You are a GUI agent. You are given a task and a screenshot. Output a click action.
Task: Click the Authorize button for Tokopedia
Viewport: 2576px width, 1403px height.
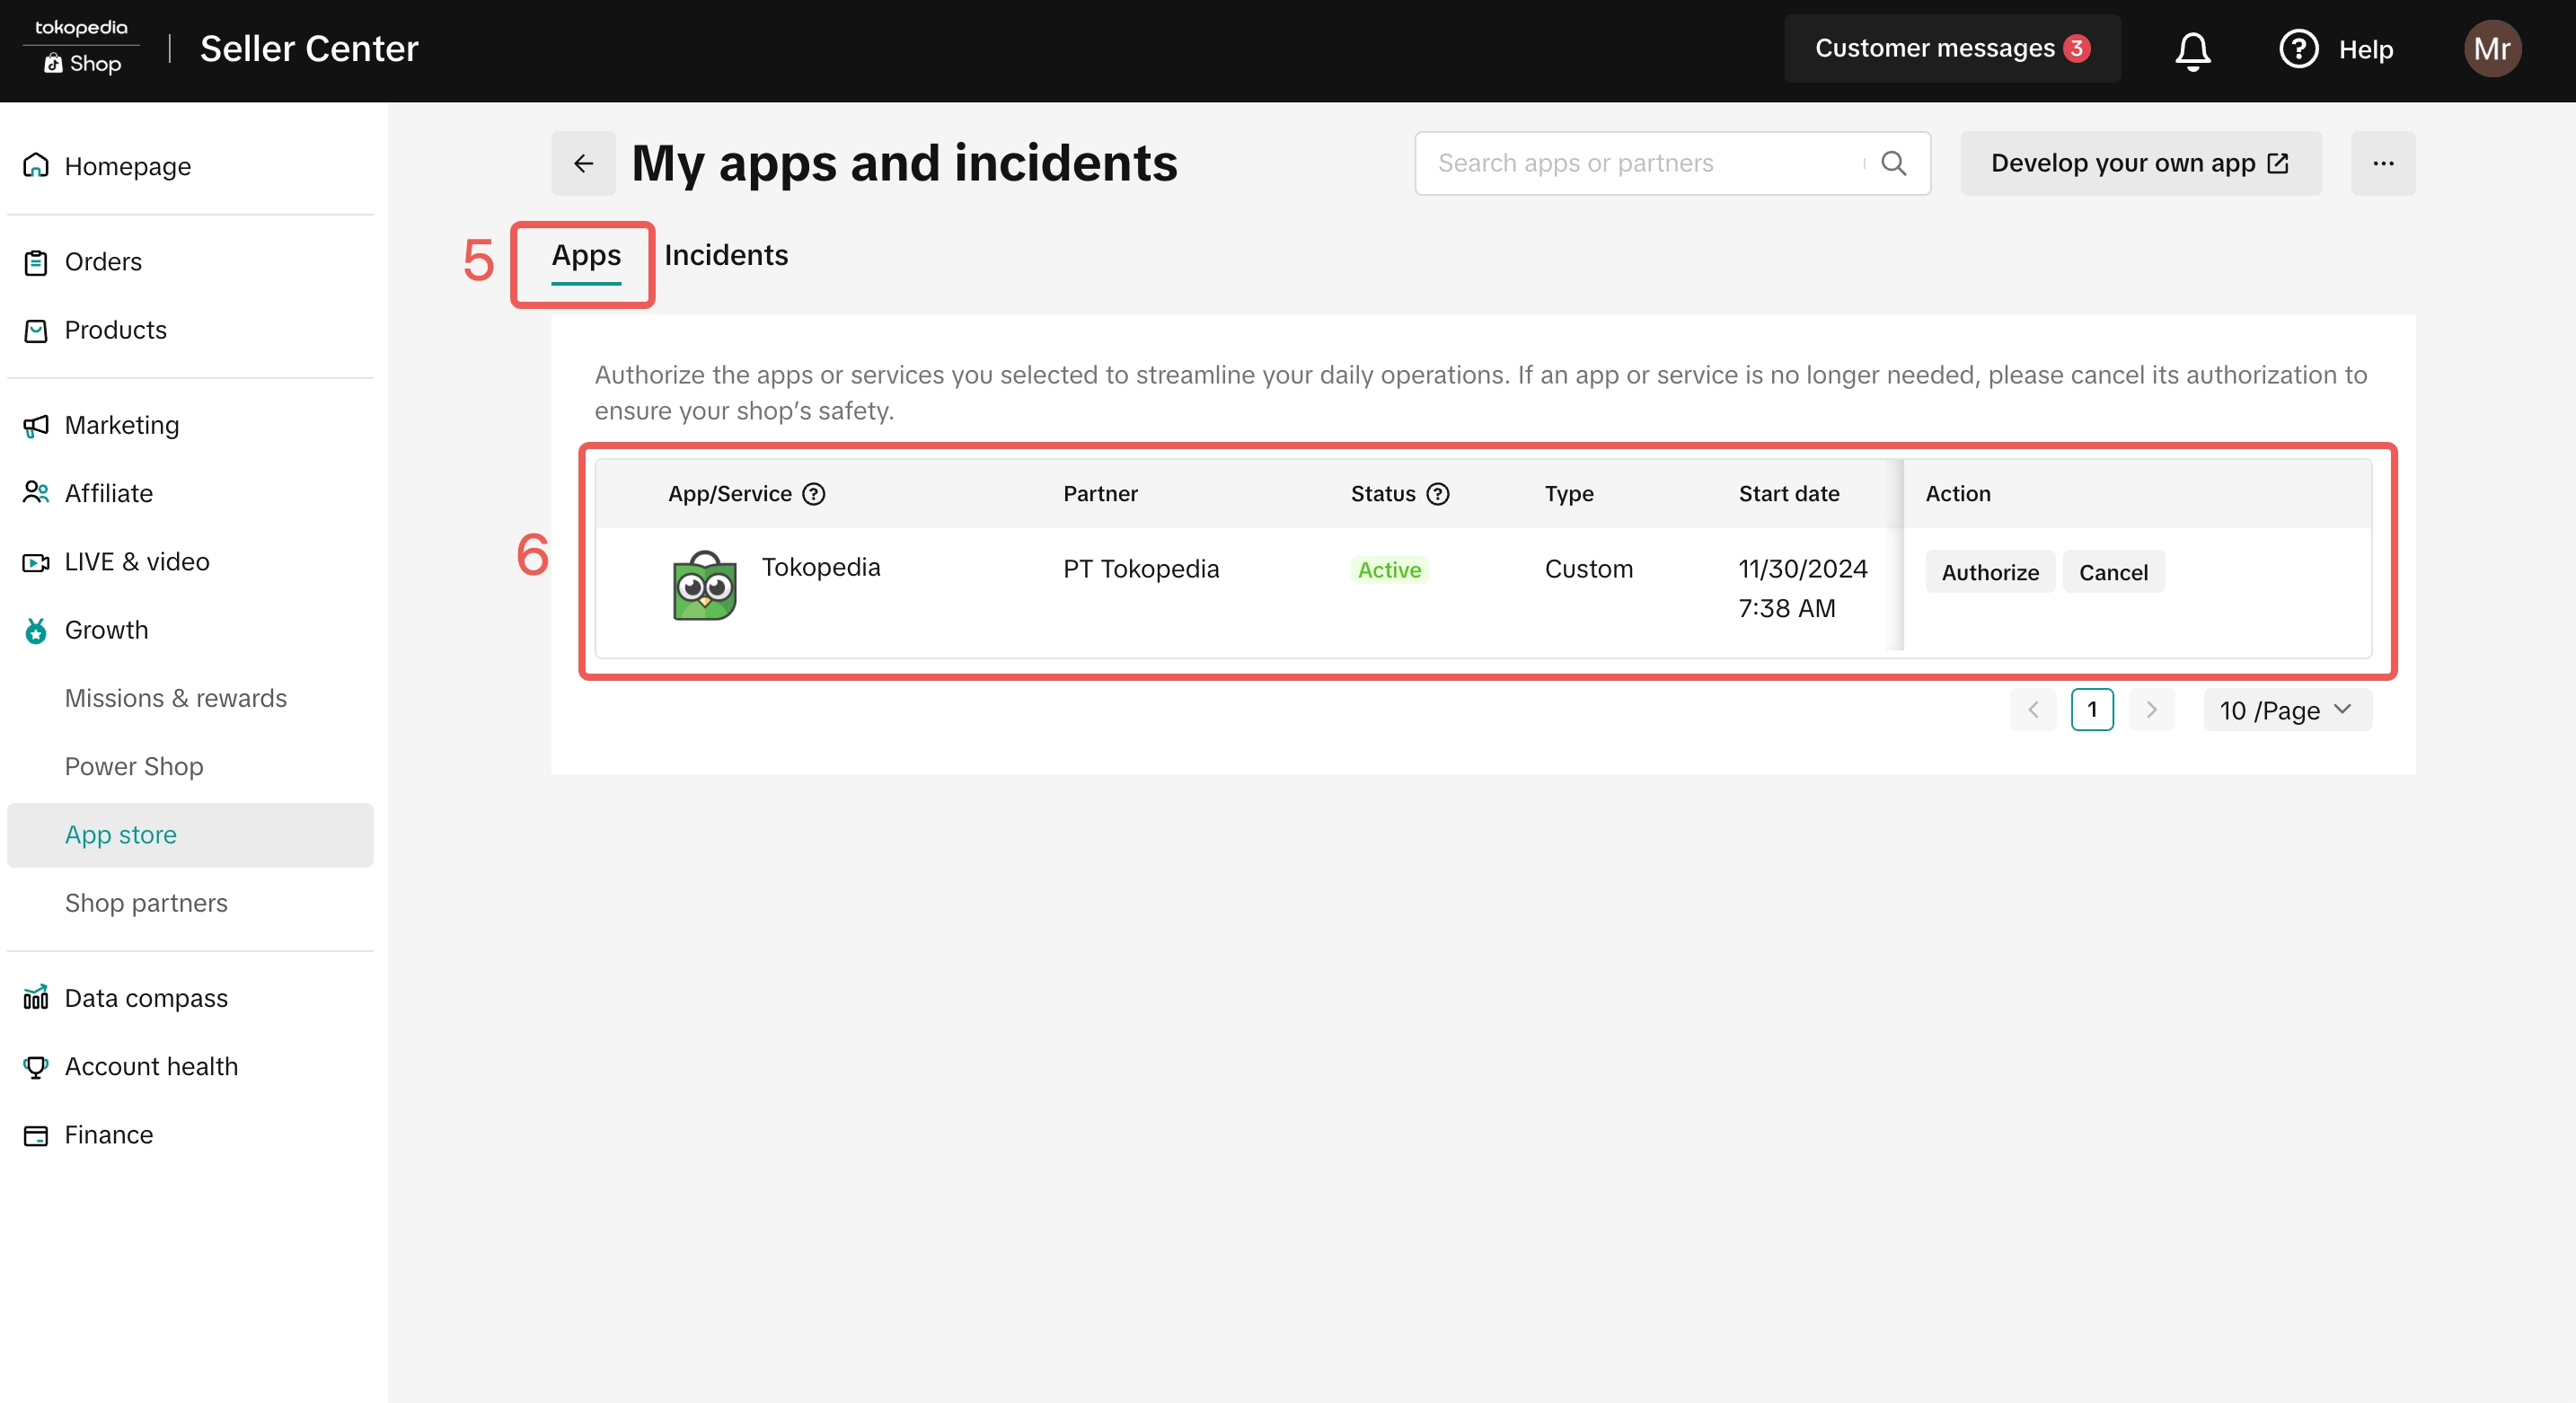[1989, 573]
